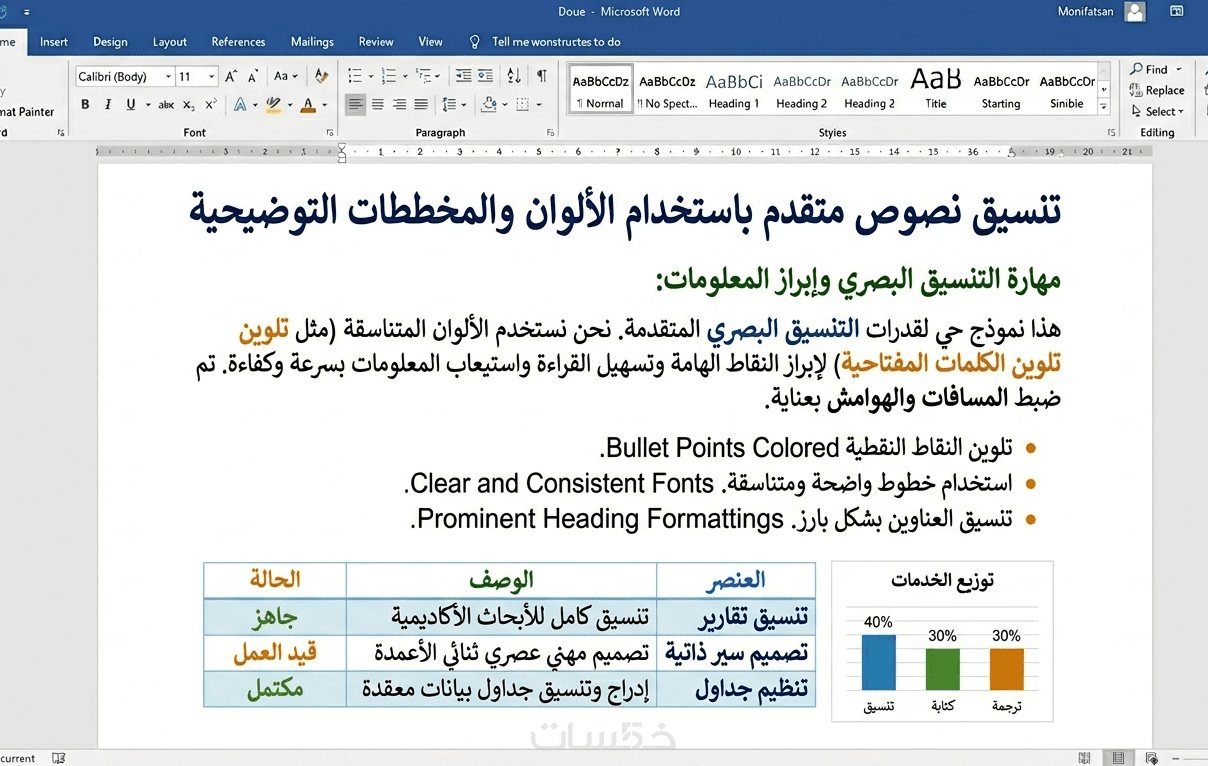
Task: Toggle superscript formatting
Action: (210, 104)
